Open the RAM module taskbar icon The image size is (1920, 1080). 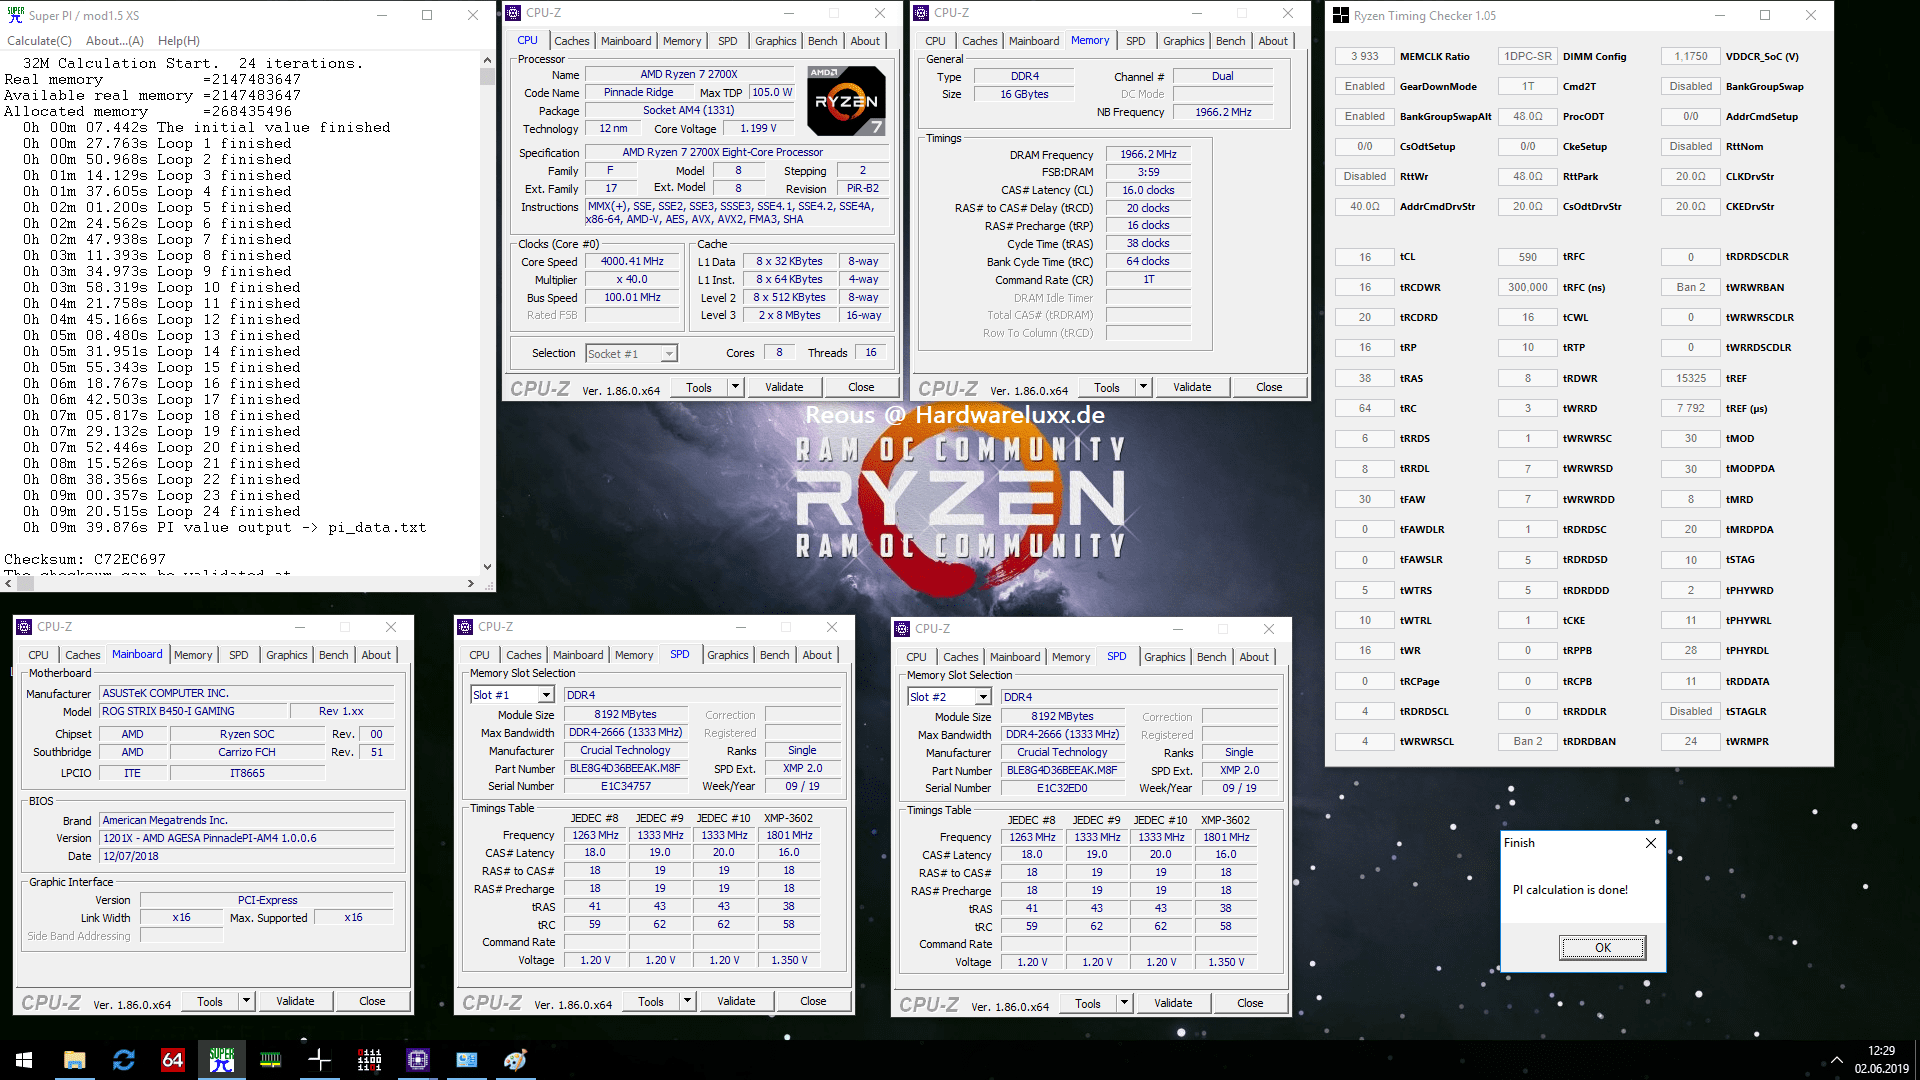click(x=270, y=1060)
